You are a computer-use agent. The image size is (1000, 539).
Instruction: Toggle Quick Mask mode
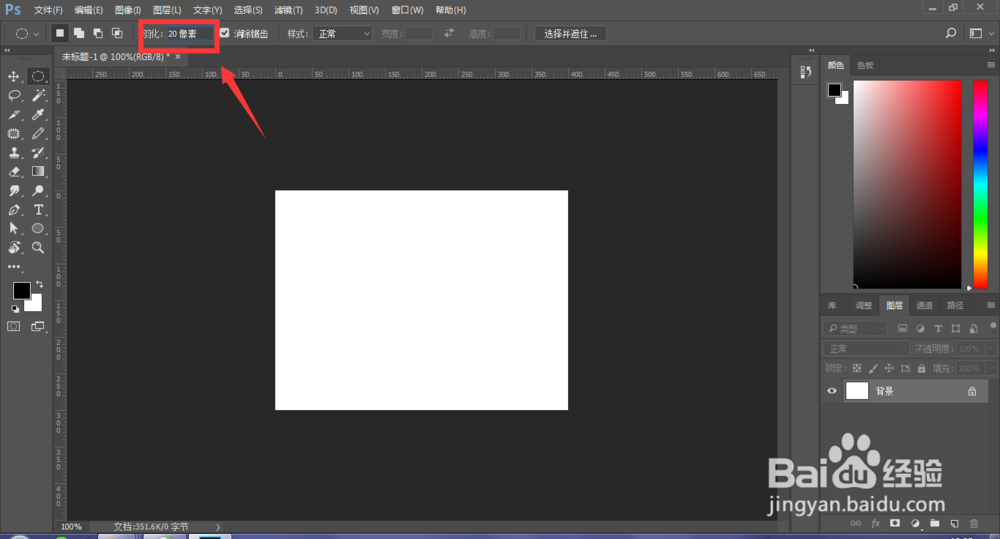[13, 327]
